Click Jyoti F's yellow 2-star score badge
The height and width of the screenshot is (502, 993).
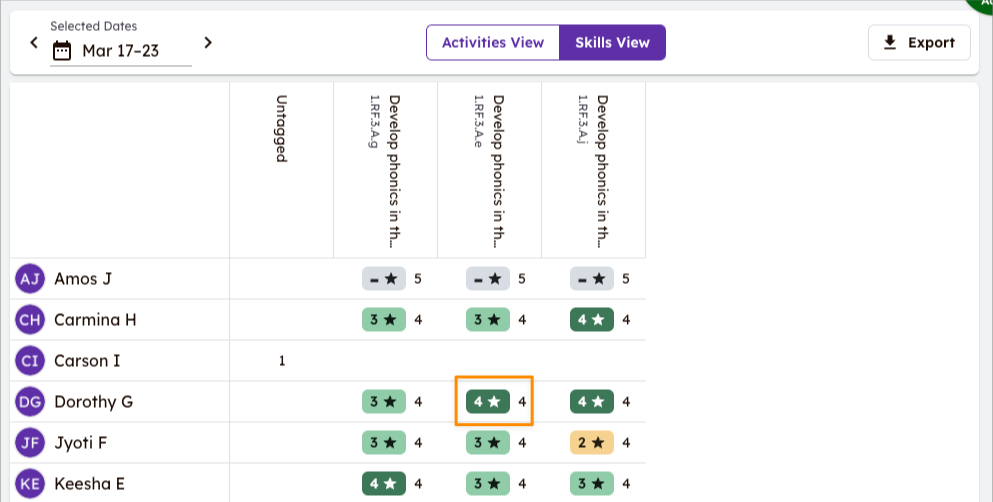(592, 443)
